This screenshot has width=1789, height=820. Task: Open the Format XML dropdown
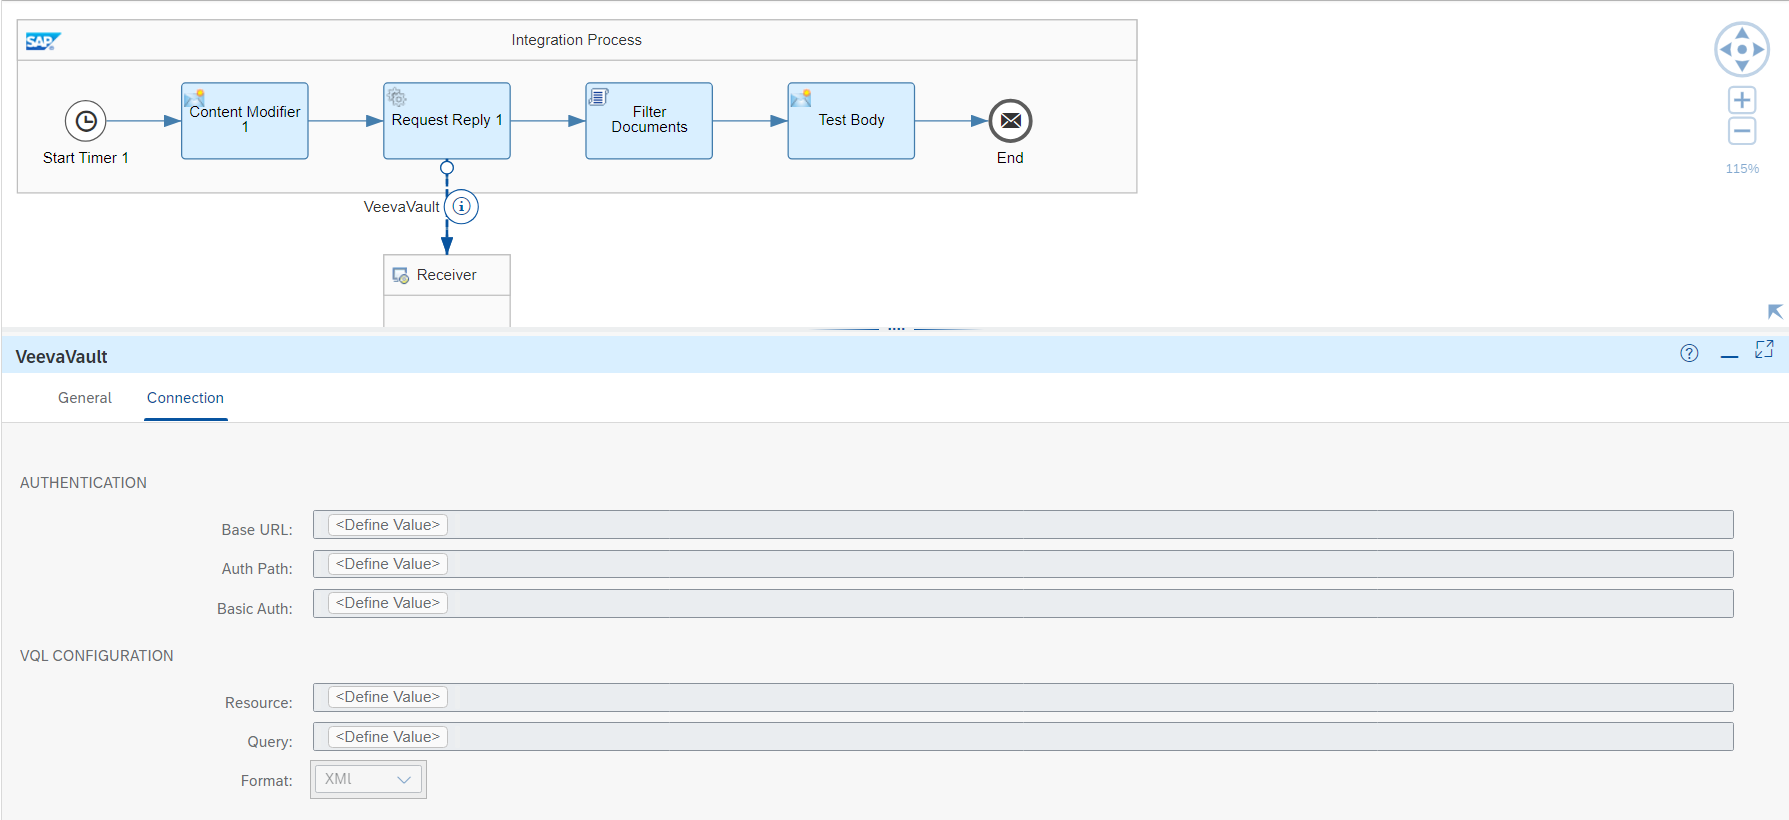point(368,779)
